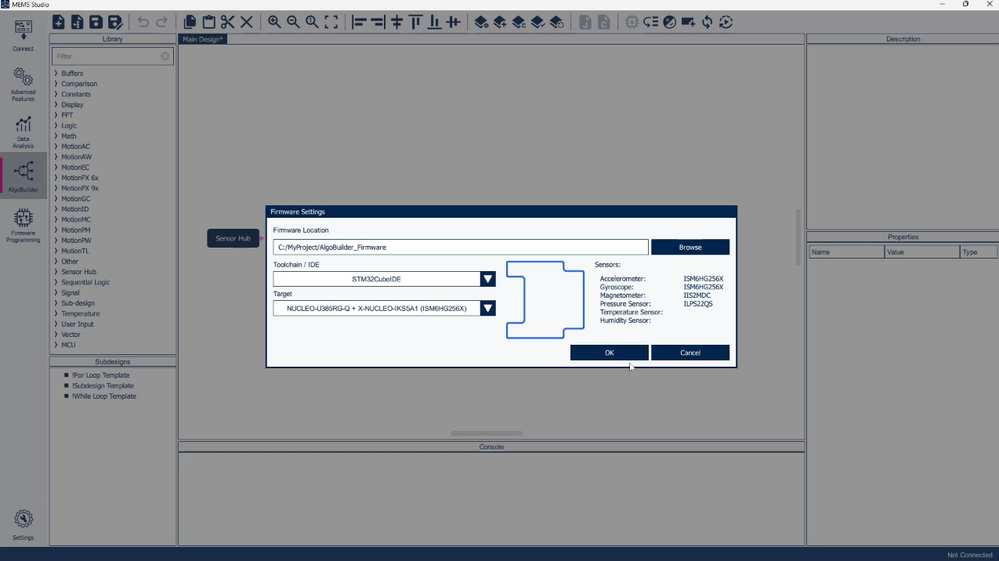
Task: Click the Delete X icon in toolbar
Action: pos(247,22)
